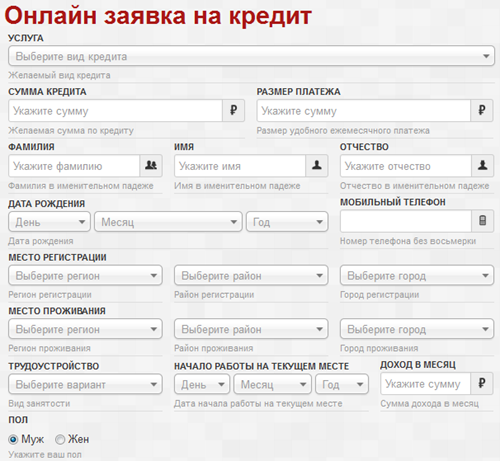Screen dimensions: 500x461
Task: Click the ruble icon beside Доход в месяц
Action: (x=482, y=383)
